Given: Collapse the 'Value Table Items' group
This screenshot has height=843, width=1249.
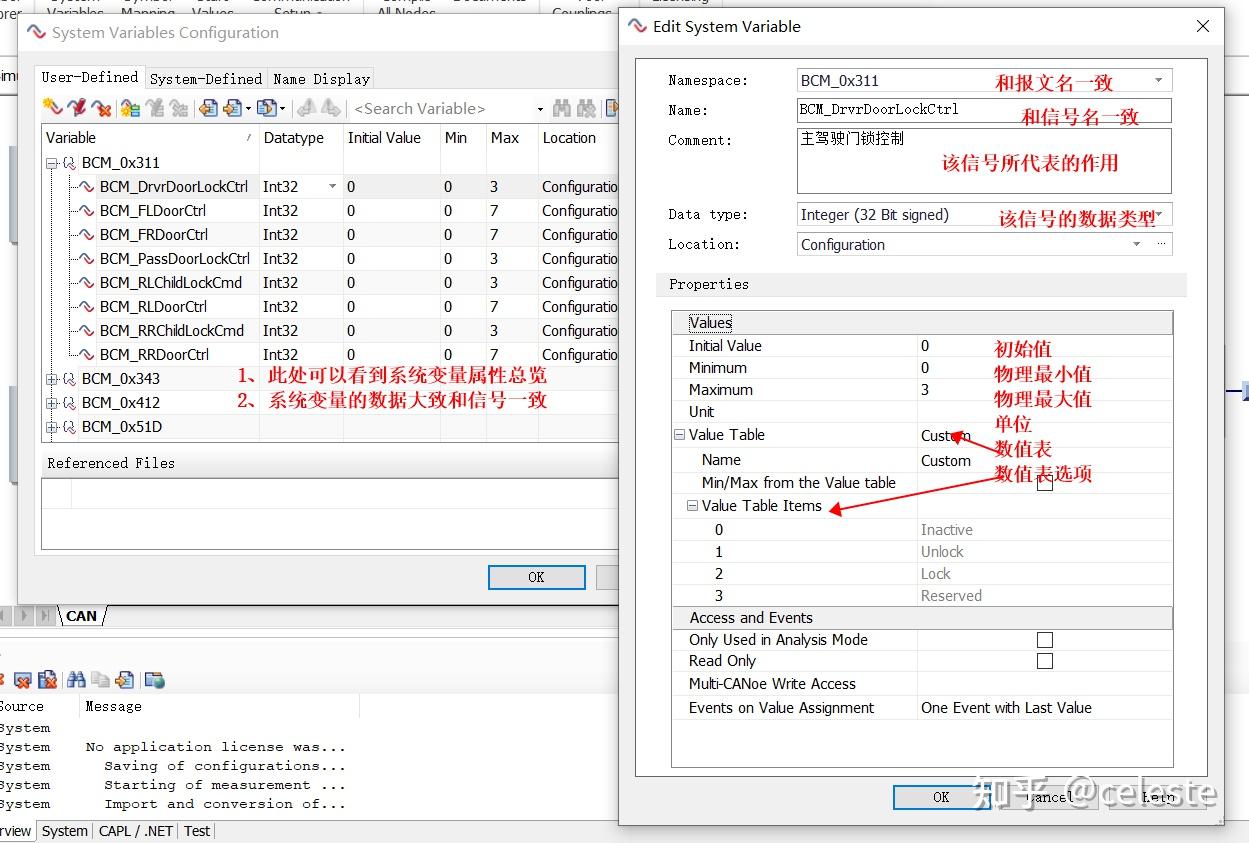Looking at the screenshot, I should 692,506.
